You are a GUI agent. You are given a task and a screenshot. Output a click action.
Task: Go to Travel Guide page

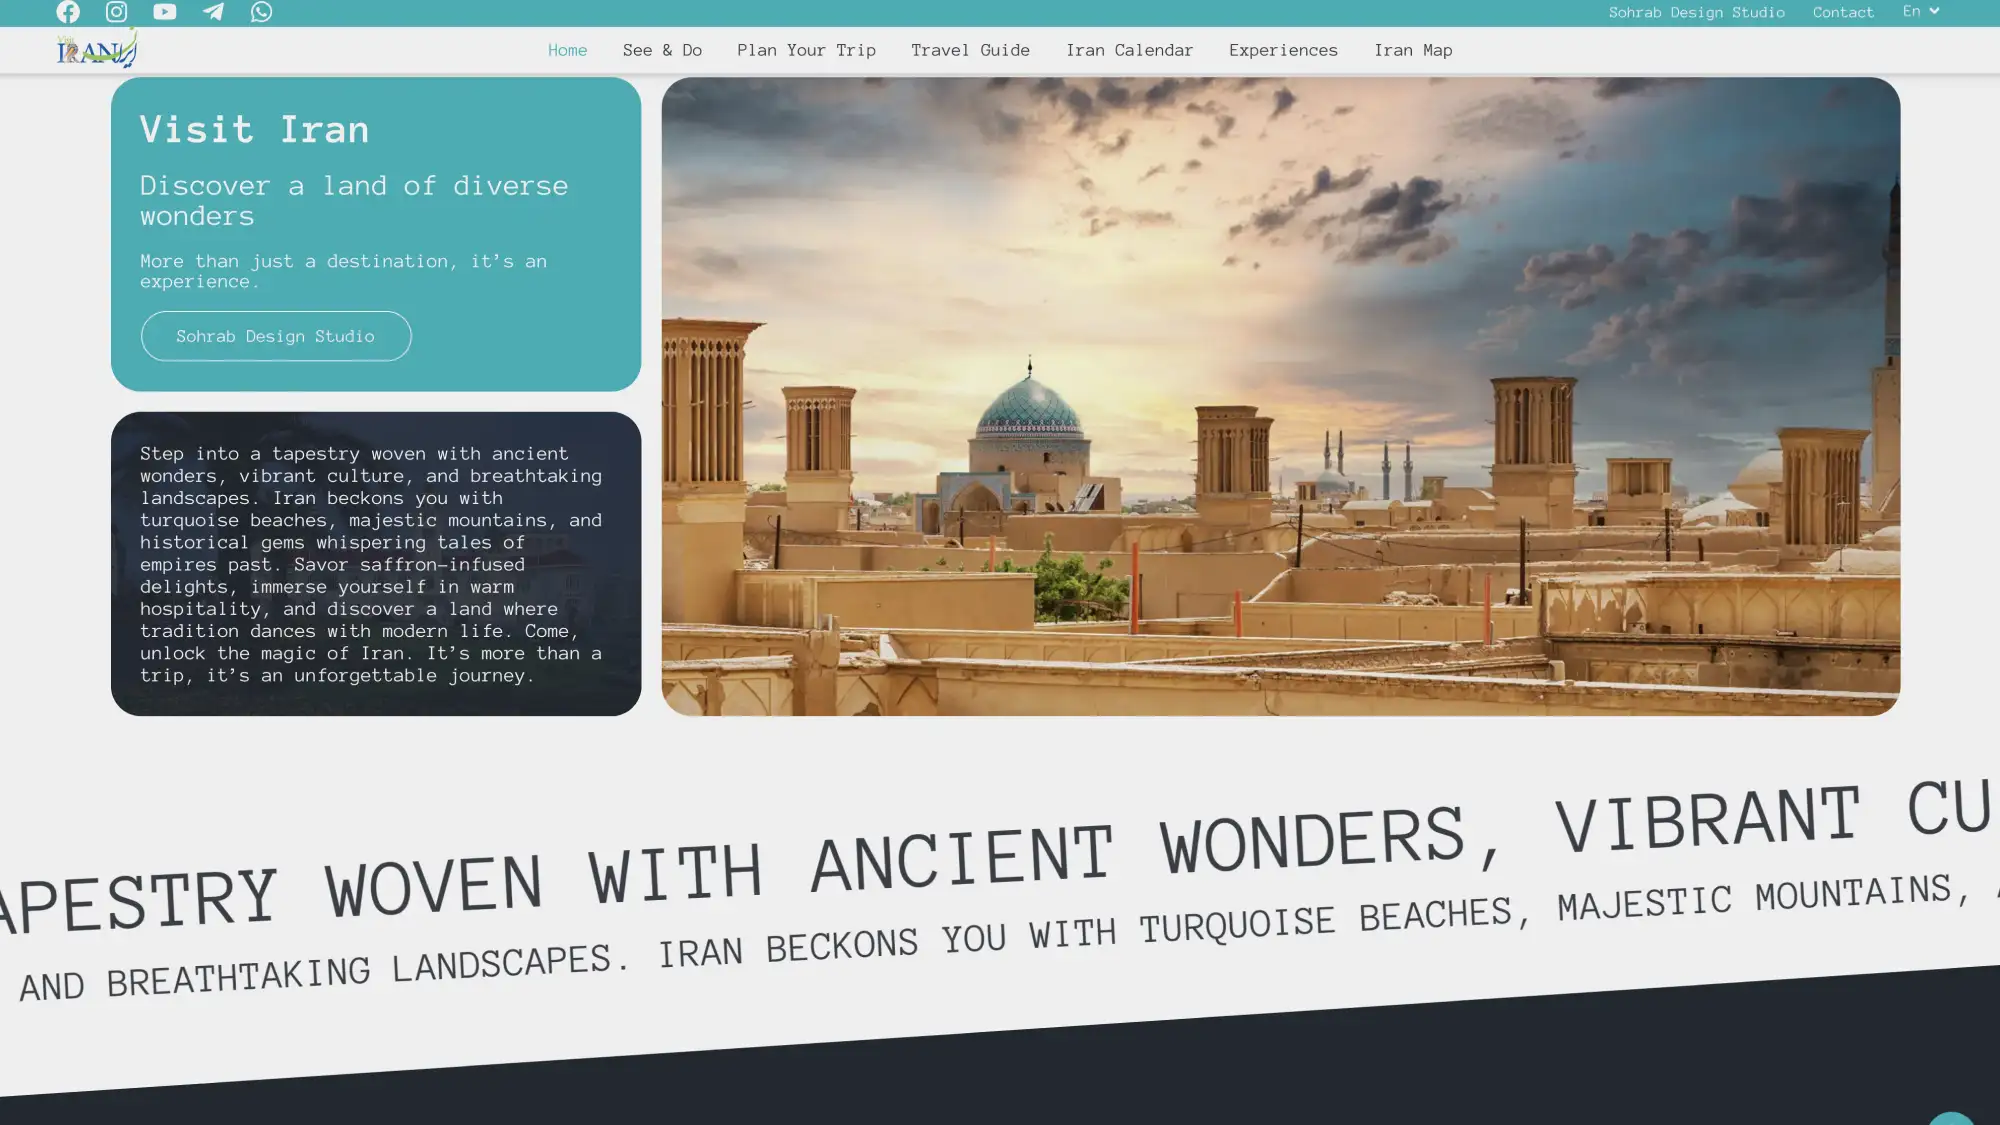(970, 50)
